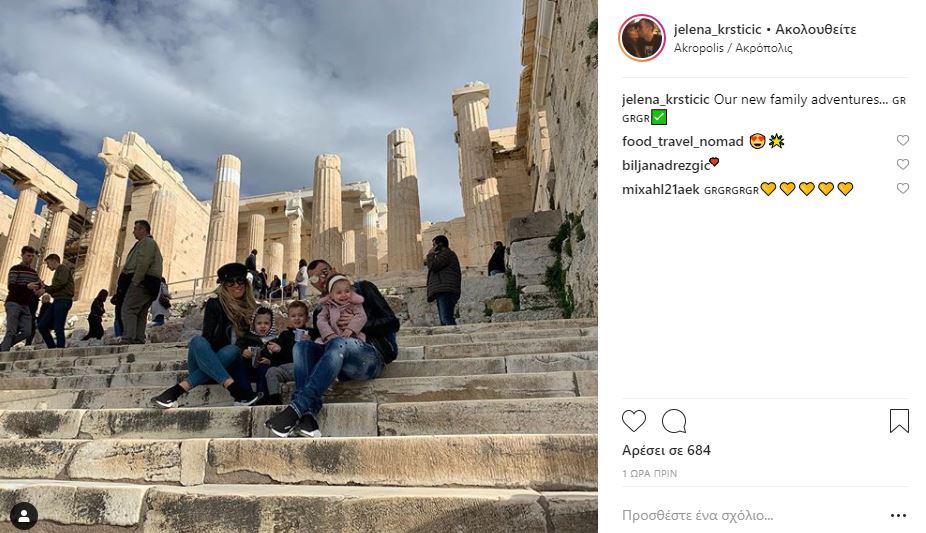Open jelena_krsticic username in caption

[666, 100]
